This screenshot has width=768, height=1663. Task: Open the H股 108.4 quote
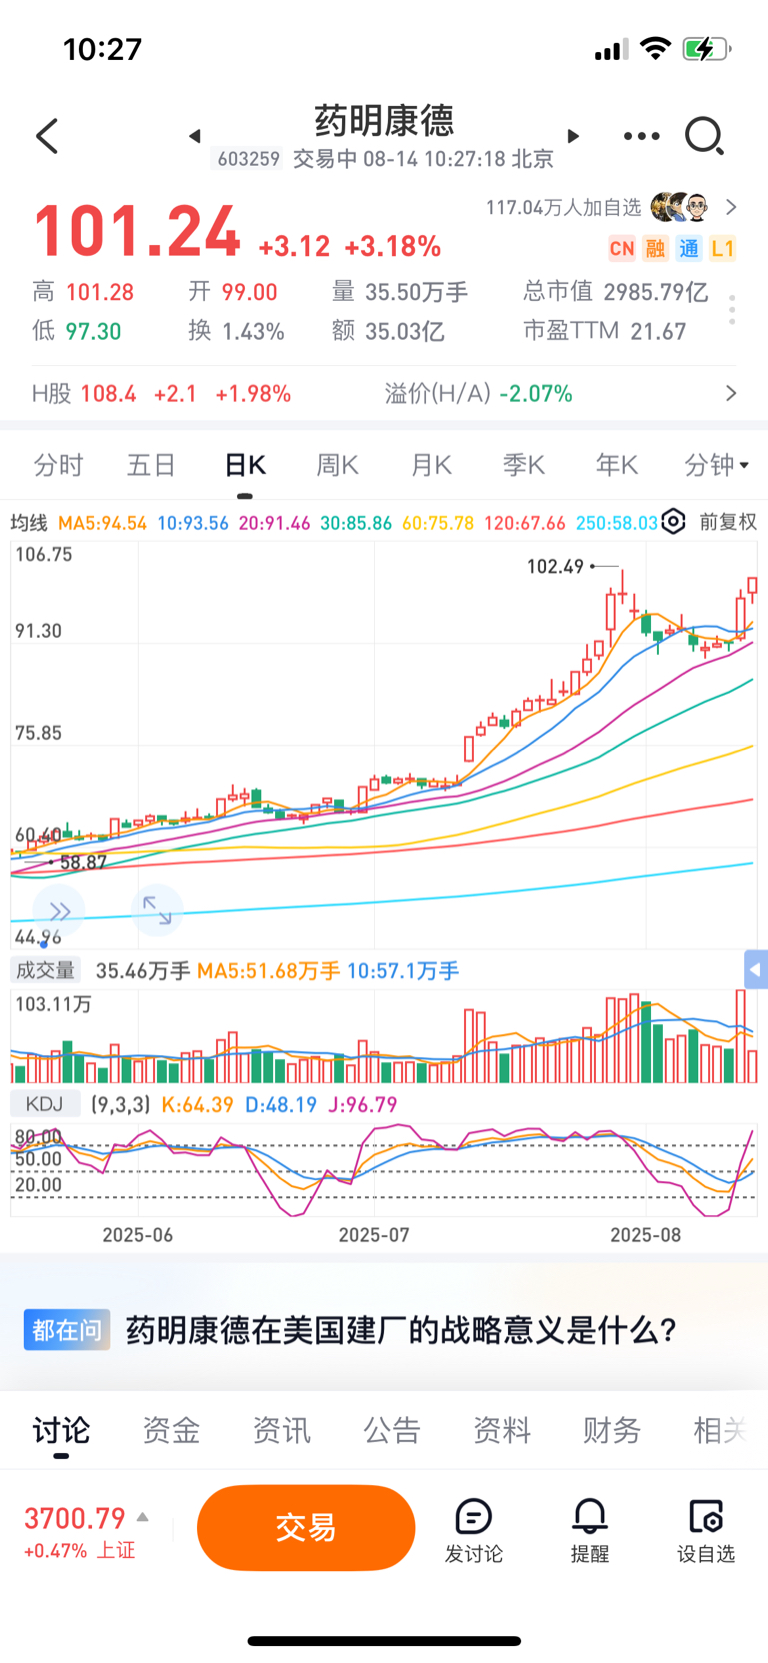coord(161,393)
